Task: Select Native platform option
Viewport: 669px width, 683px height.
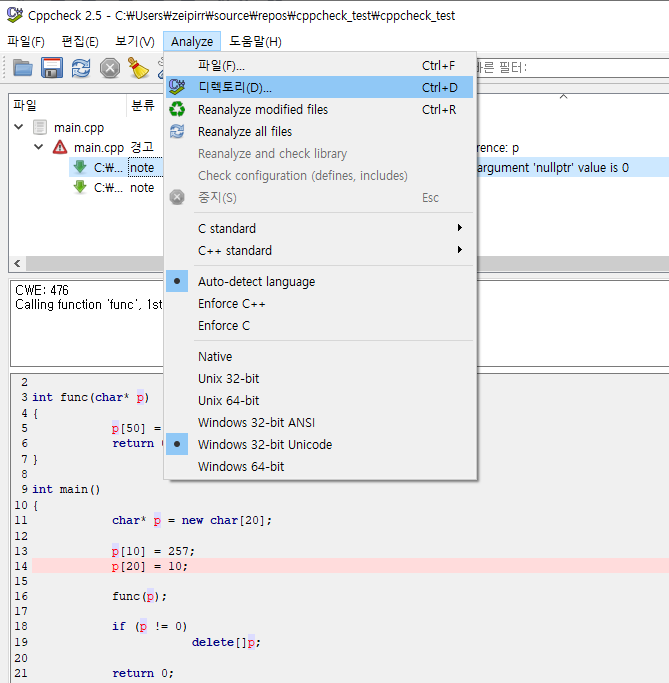Action: click(x=320, y=356)
